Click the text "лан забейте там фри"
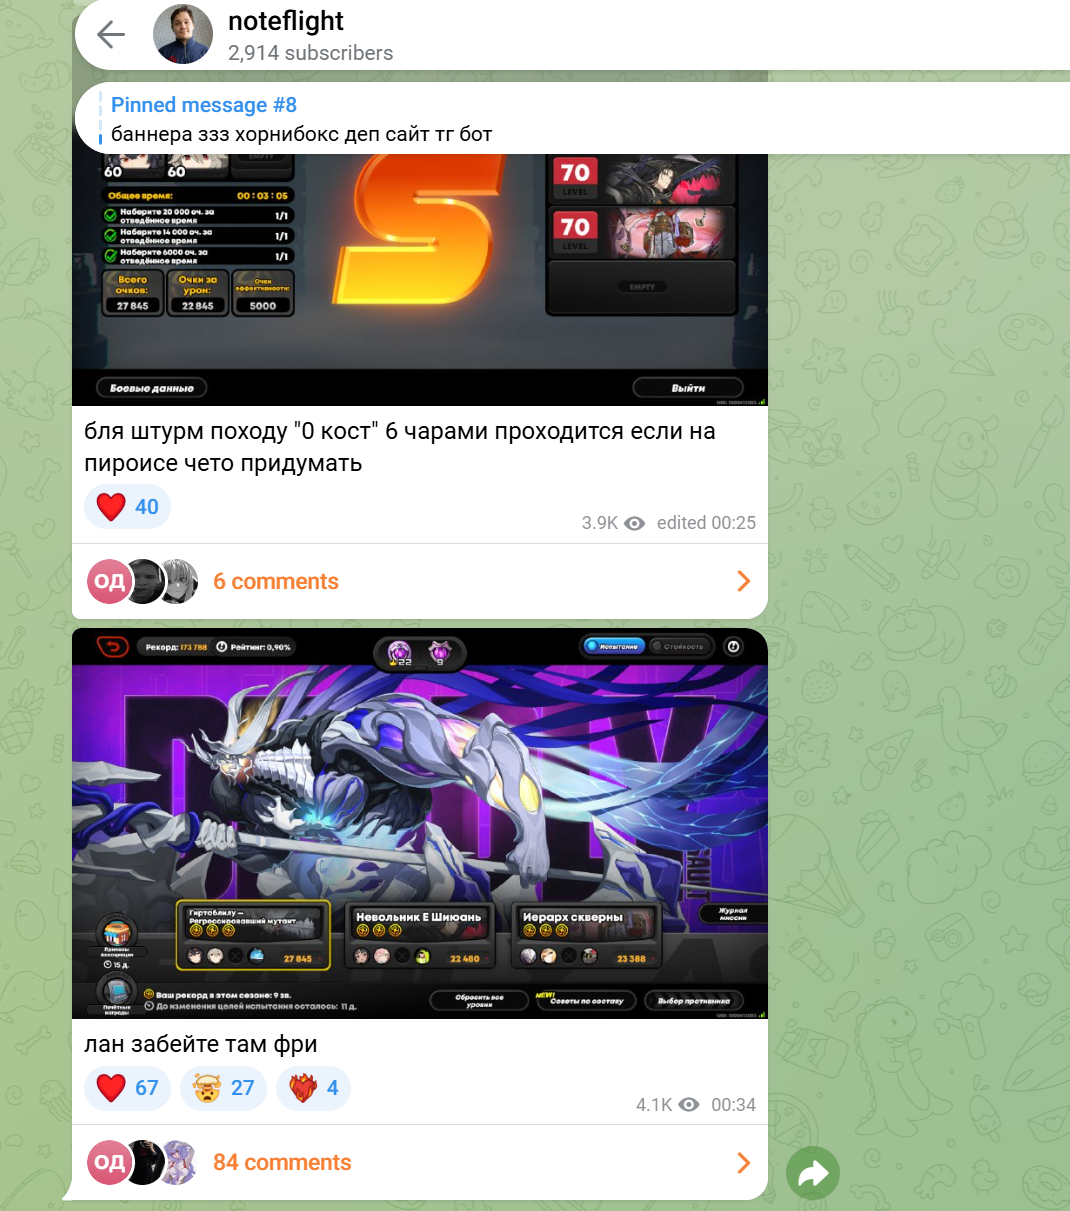1070x1211 pixels. pos(201,1044)
